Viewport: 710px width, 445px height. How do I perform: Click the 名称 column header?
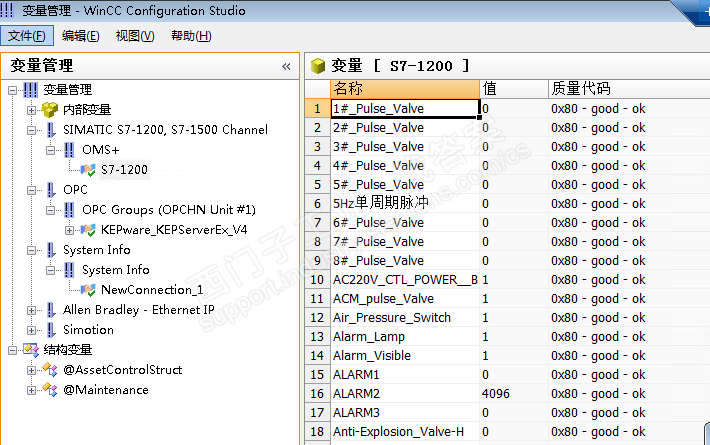point(405,89)
